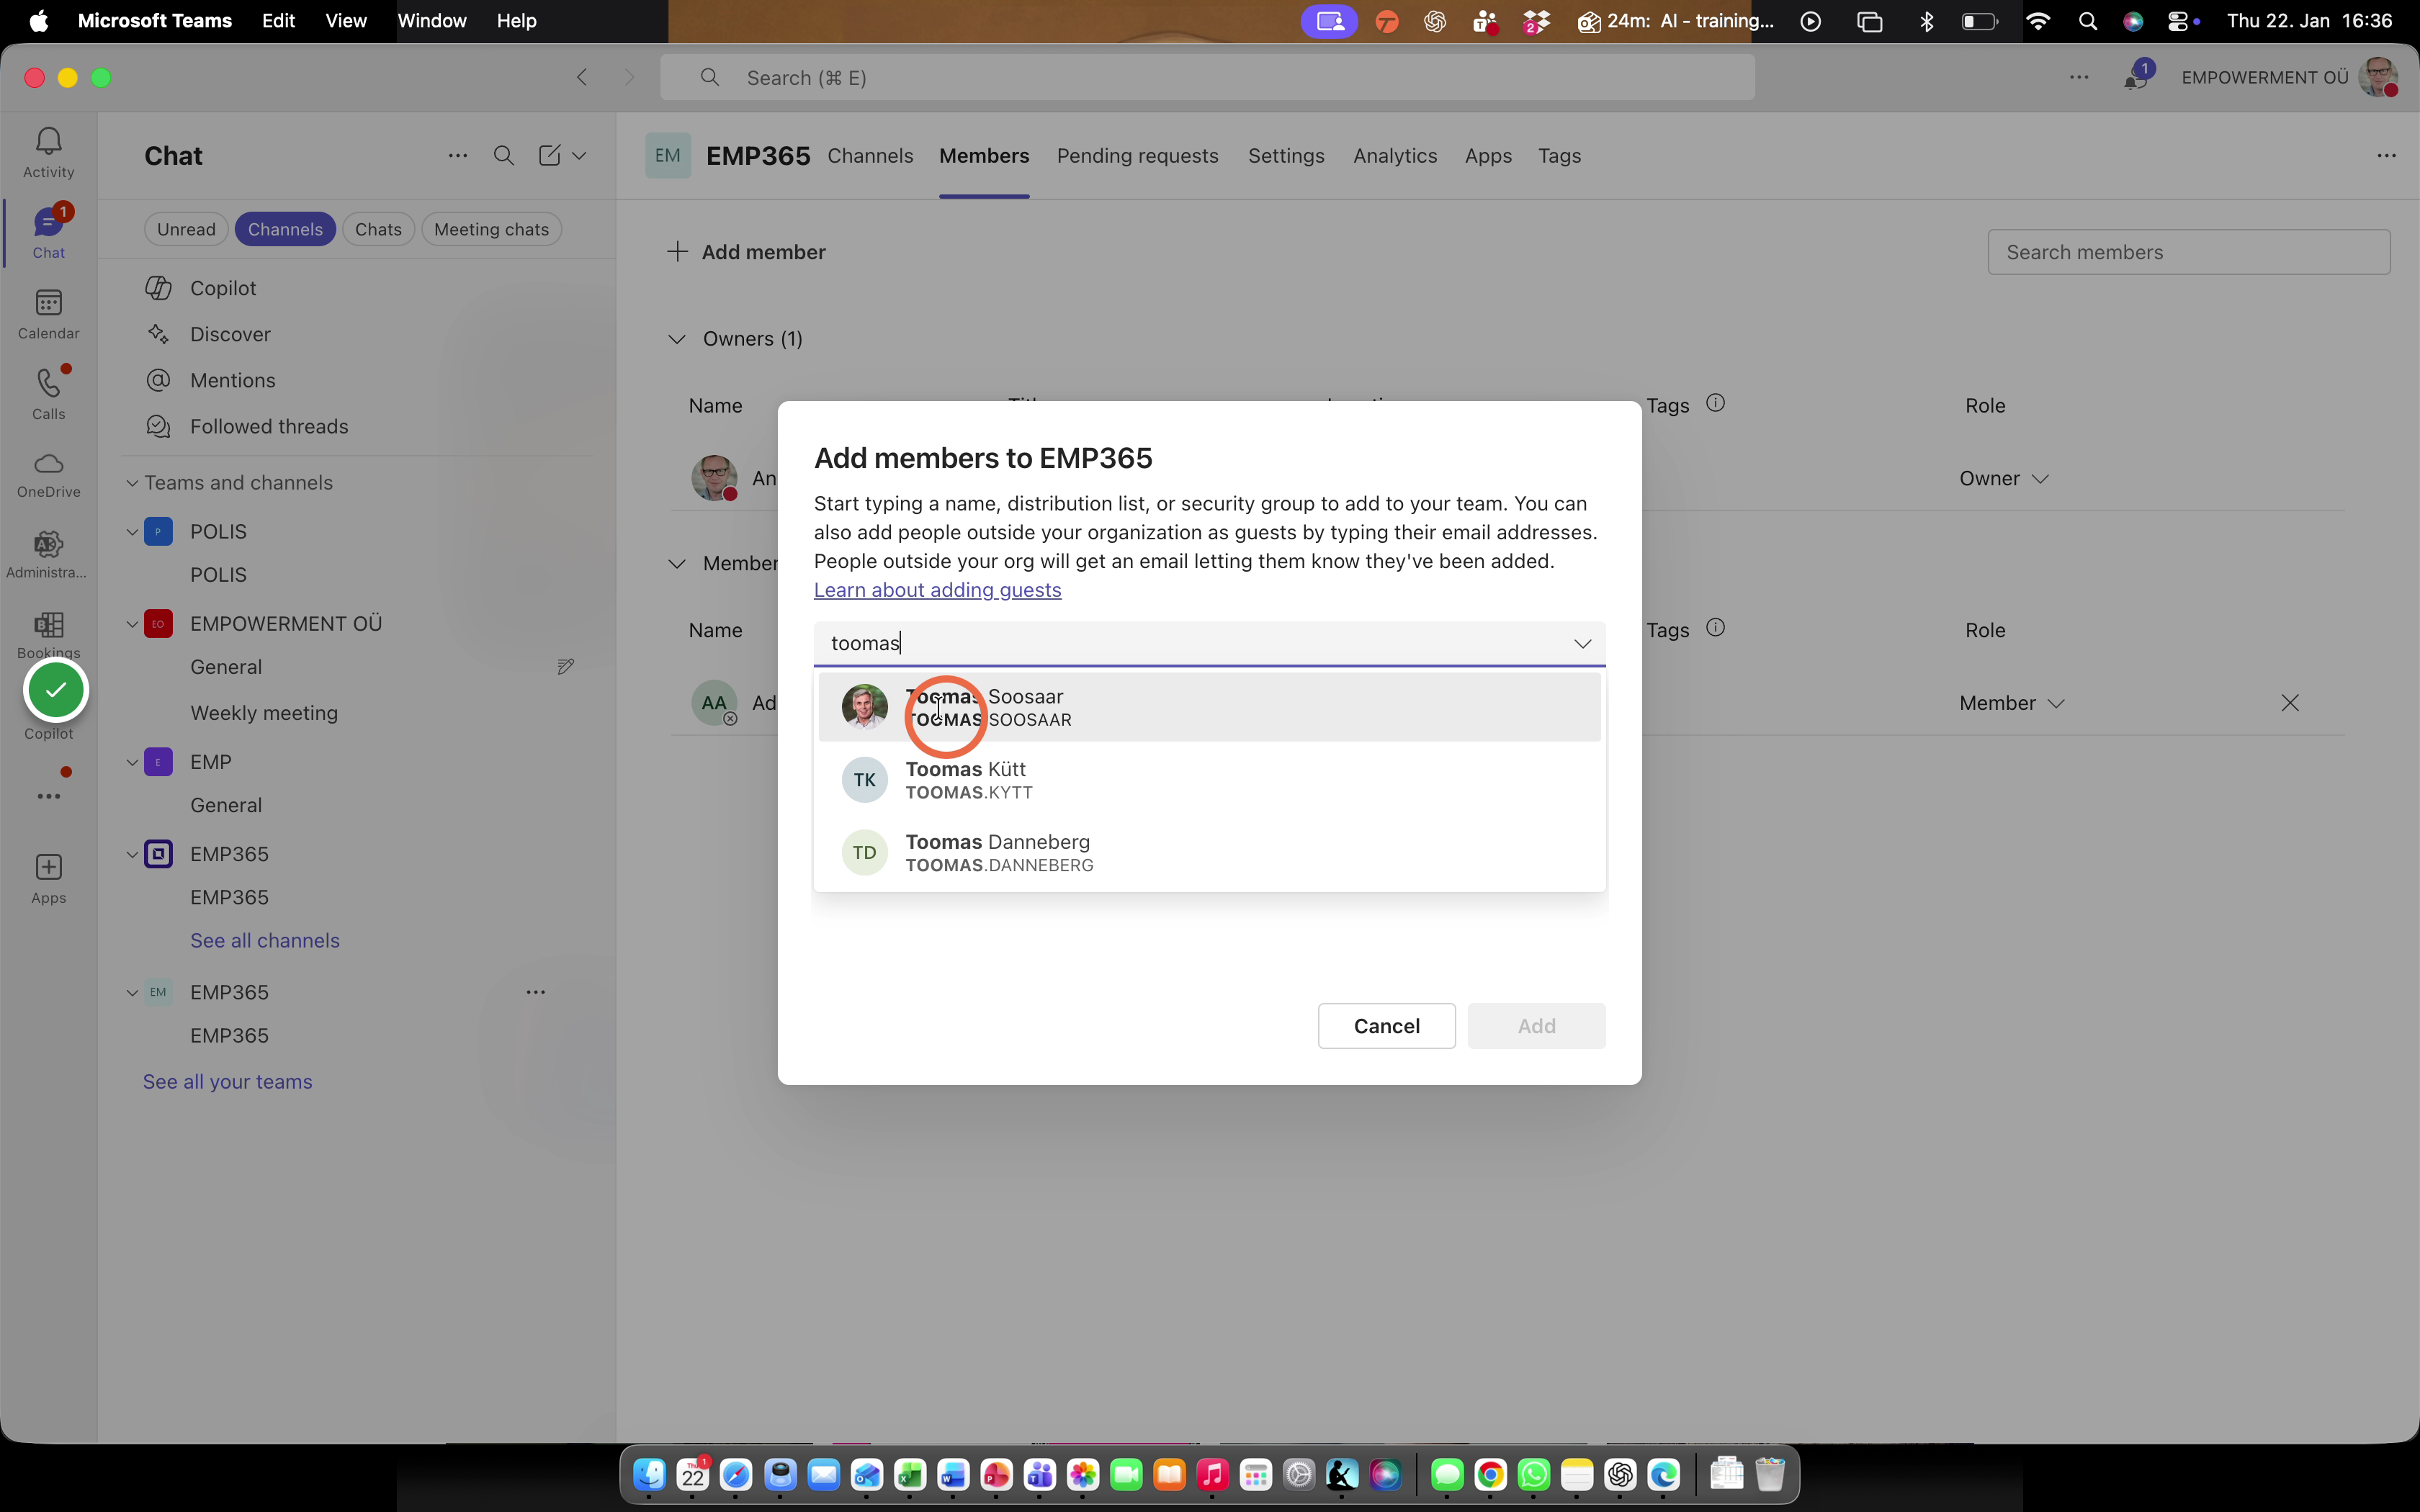Remove member with the X icon
This screenshot has width=2420, height=1512.
tap(2290, 703)
